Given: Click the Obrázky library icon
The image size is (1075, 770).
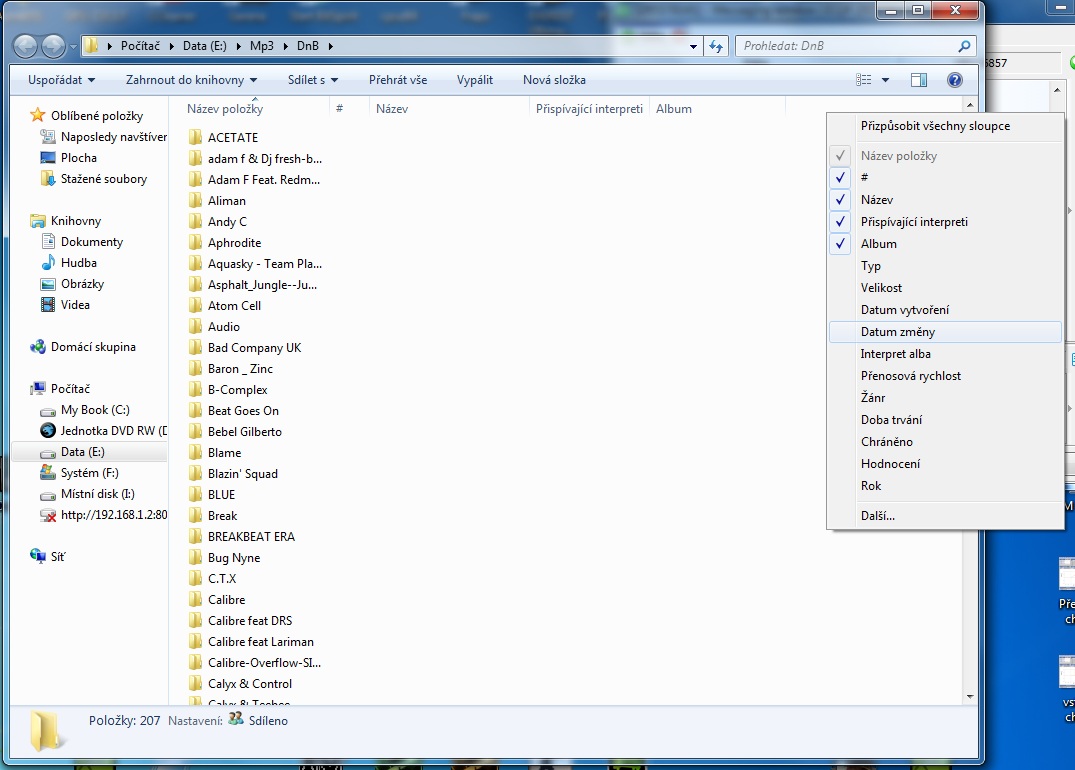Looking at the screenshot, I should pos(48,284).
